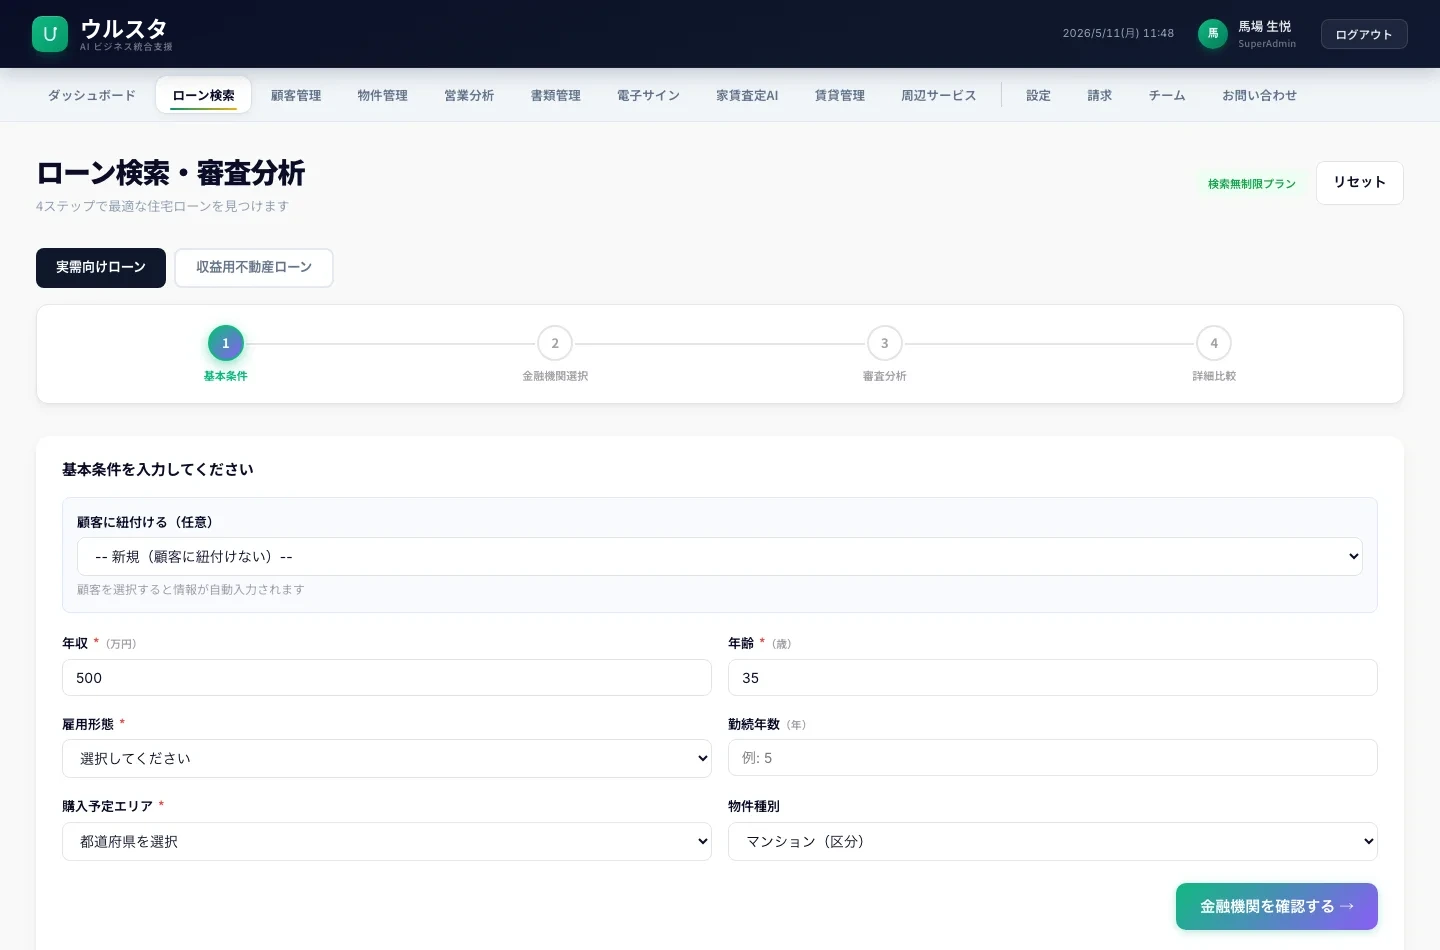The image size is (1440, 950).
Task: Open 周辺サービス tab
Action: 939,96
